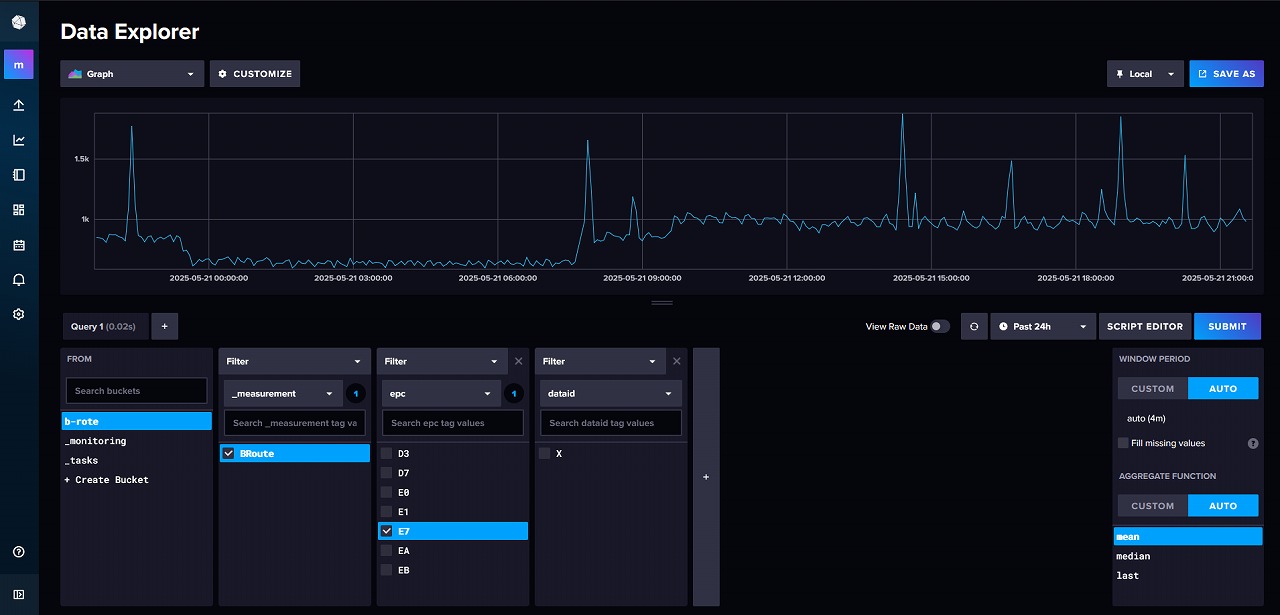Viewport: 1280px width, 615px height.
Task: Toggle View Raw Data switch
Action: tap(940, 326)
